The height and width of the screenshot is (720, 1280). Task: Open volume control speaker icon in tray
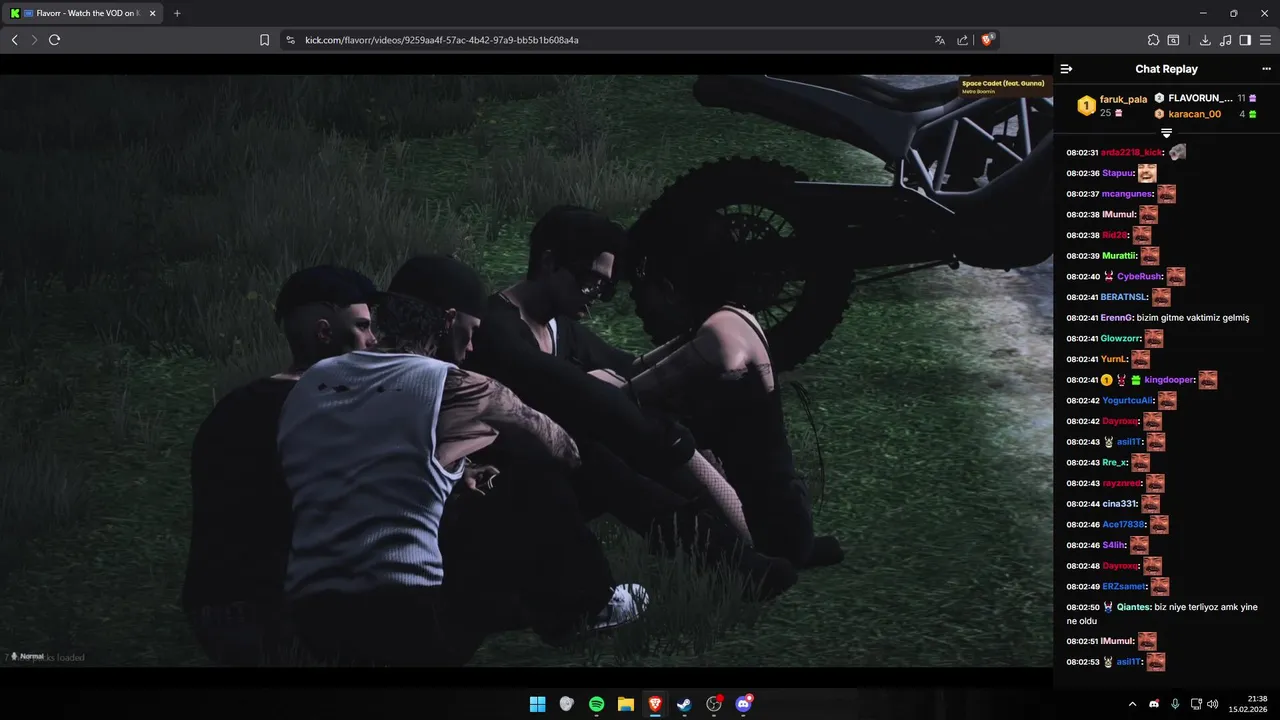pos(1213,704)
